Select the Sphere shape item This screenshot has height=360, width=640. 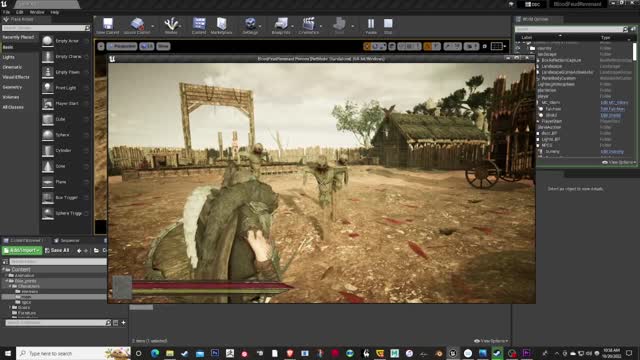(65, 135)
